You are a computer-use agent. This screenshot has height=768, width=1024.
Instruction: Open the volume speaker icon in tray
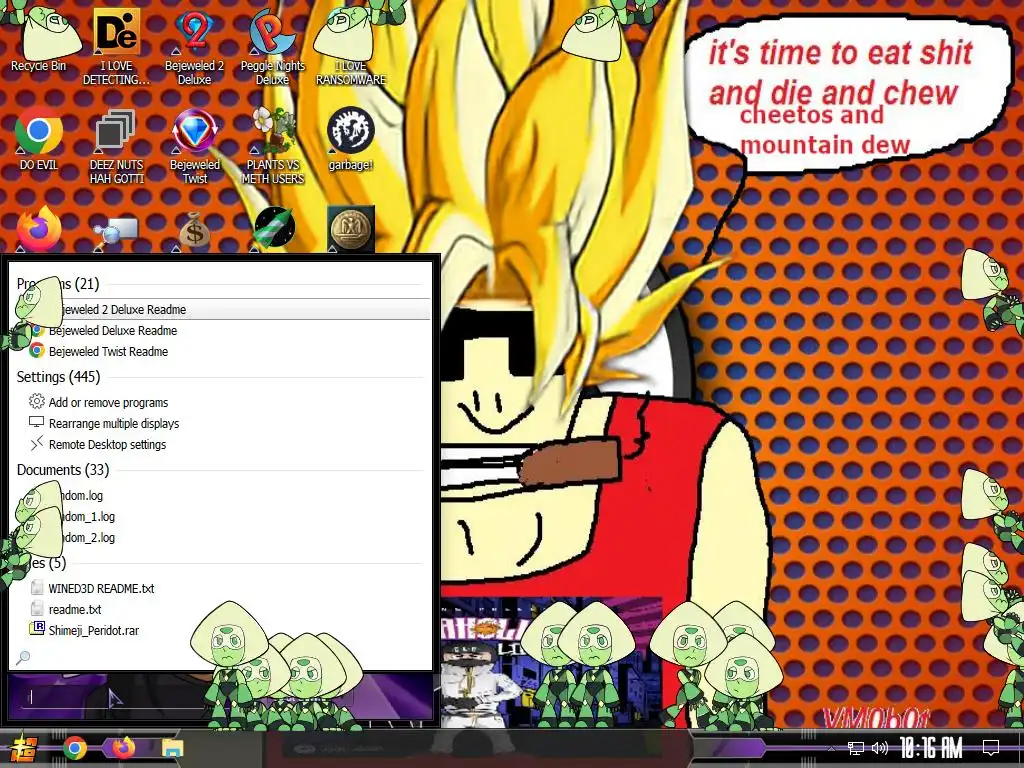880,748
